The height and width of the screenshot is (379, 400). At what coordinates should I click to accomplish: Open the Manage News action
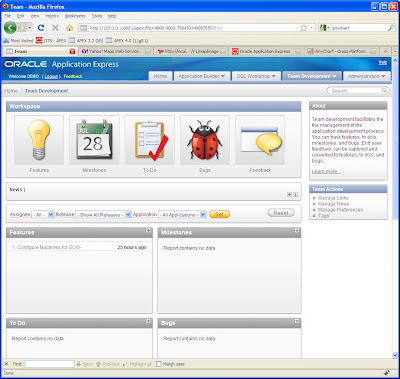(333, 204)
